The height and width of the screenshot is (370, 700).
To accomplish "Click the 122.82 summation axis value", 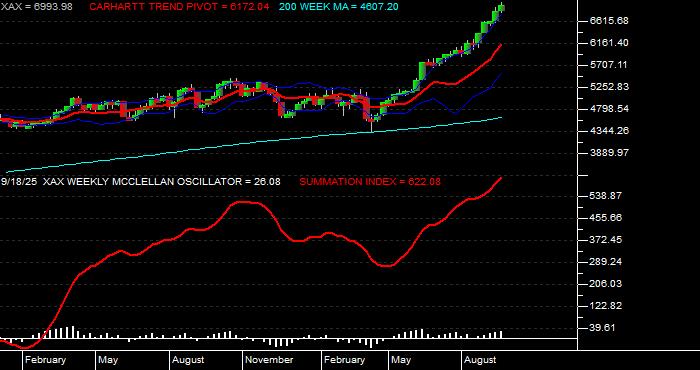I will click(x=606, y=306).
